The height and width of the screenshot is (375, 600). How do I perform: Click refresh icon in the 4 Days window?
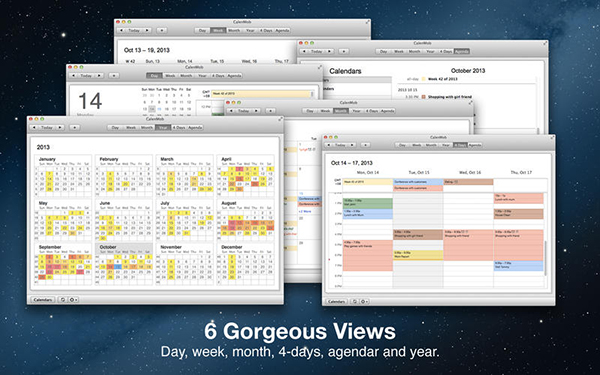(x=355, y=302)
